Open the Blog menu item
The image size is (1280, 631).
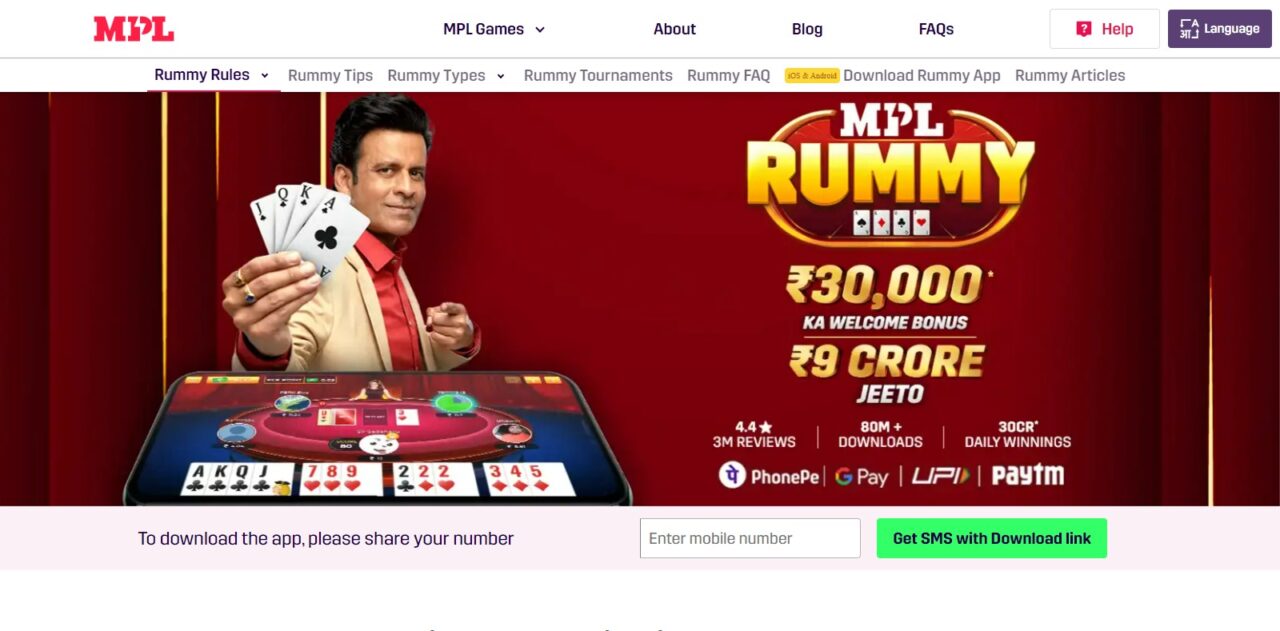pos(807,29)
